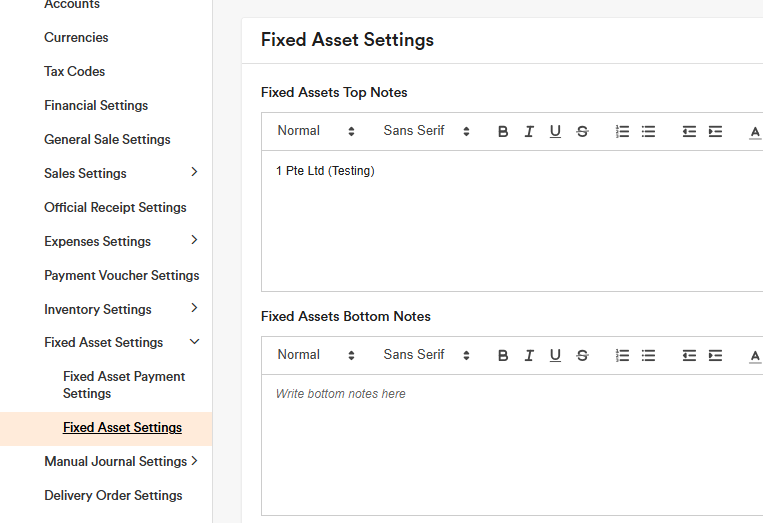Open Sans Serif font dropdown in Bottom Notes
The width and height of the screenshot is (763, 523).
pos(426,355)
